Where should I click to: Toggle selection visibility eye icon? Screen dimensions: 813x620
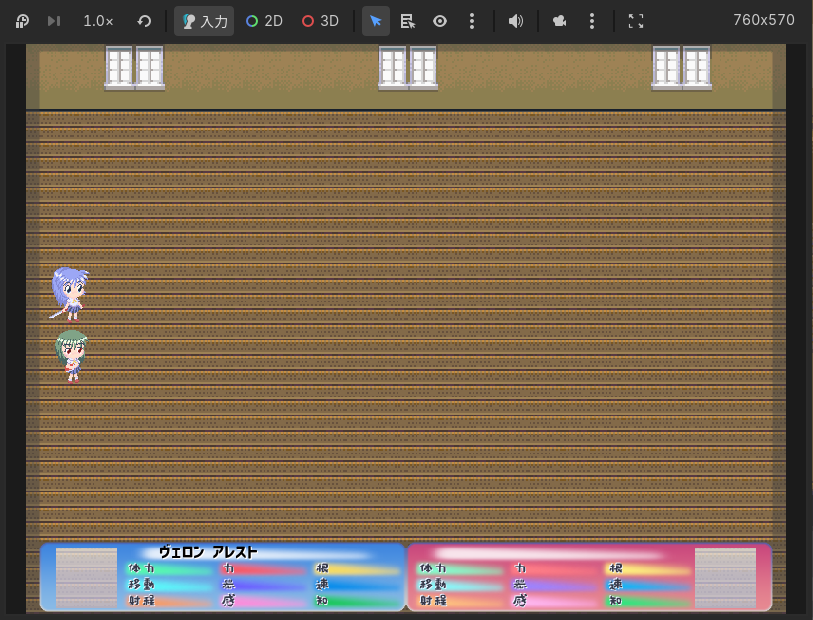point(440,21)
